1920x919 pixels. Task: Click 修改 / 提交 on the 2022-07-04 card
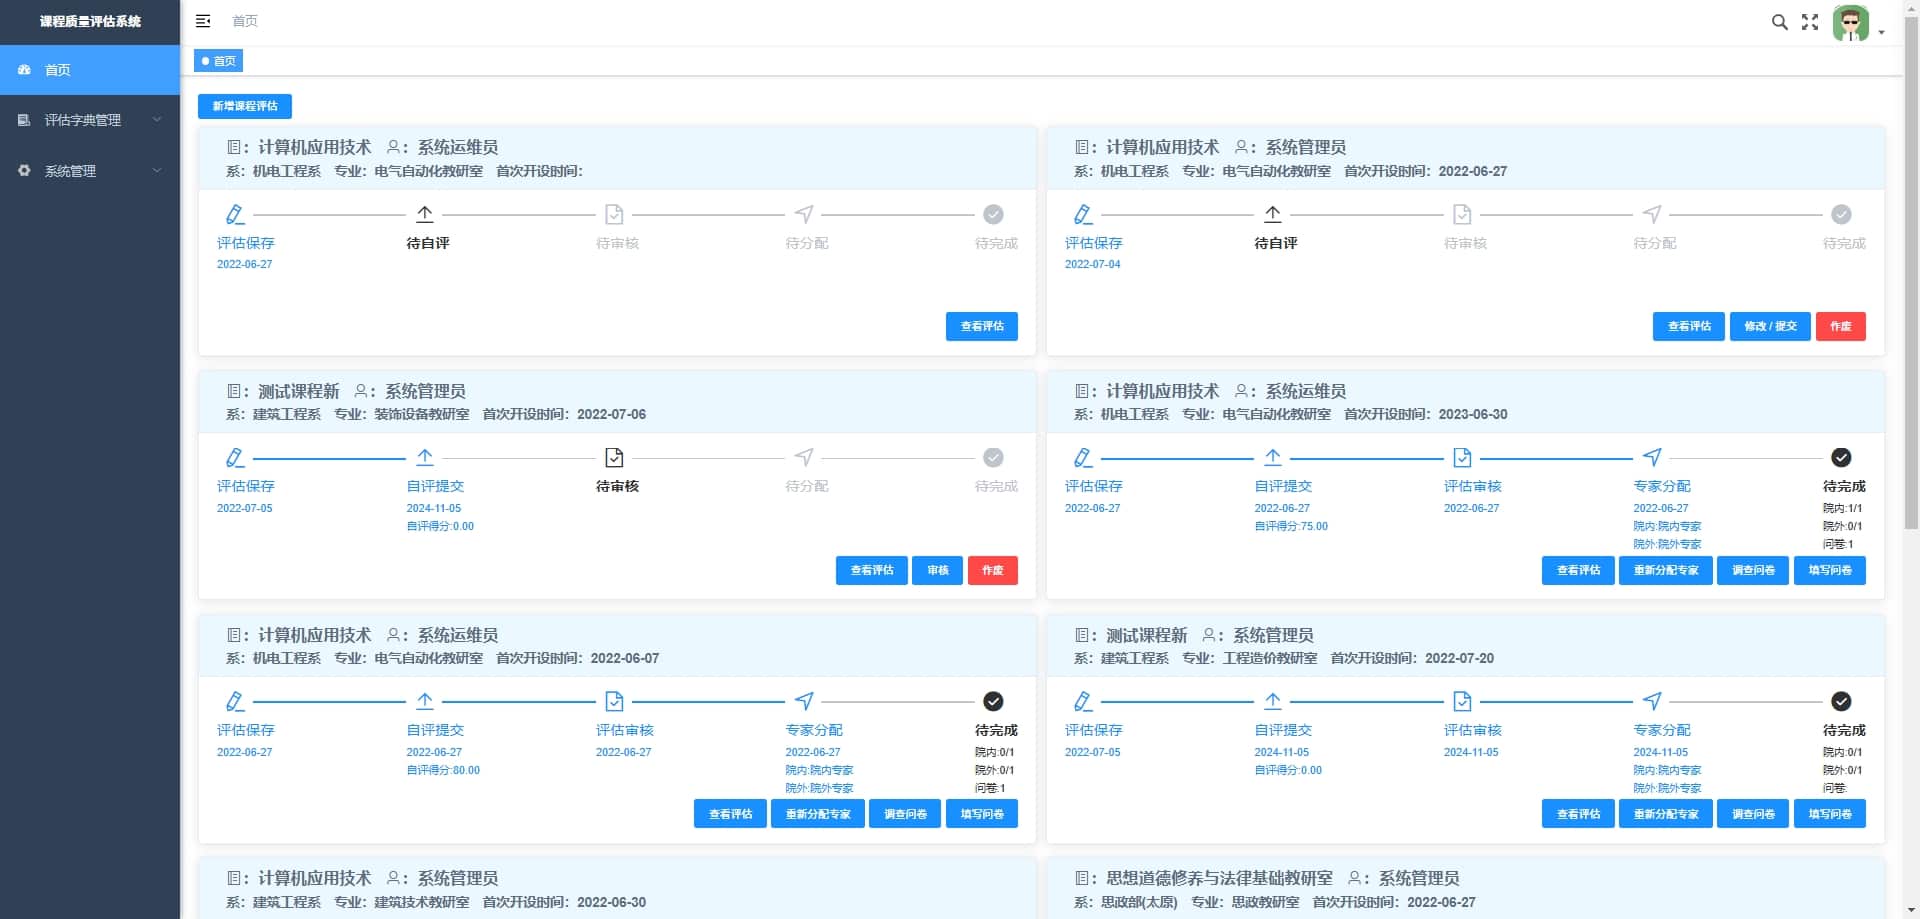pos(1770,326)
